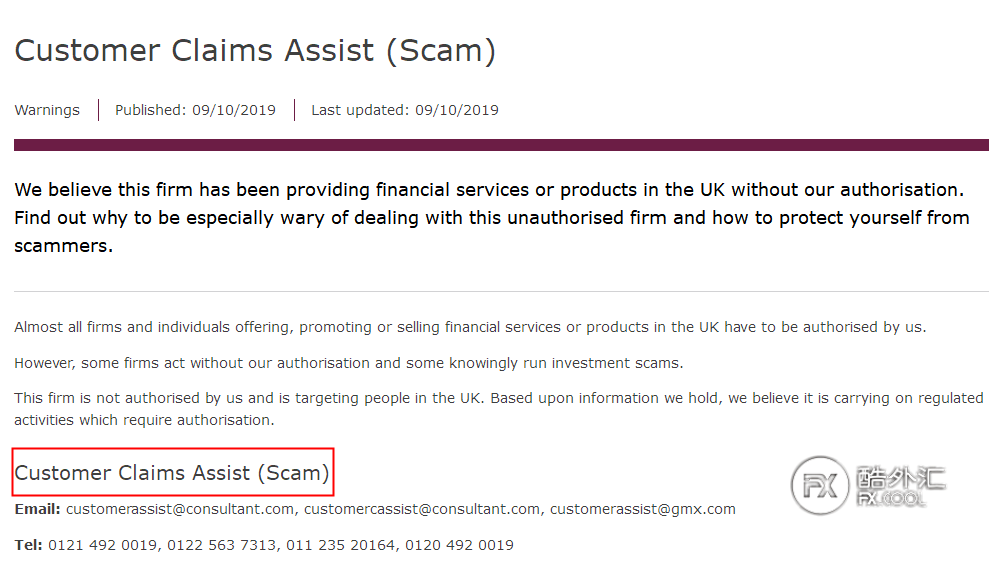Select the "Warnings" category label
The image size is (997, 566).
pyautogui.click(x=47, y=110)
